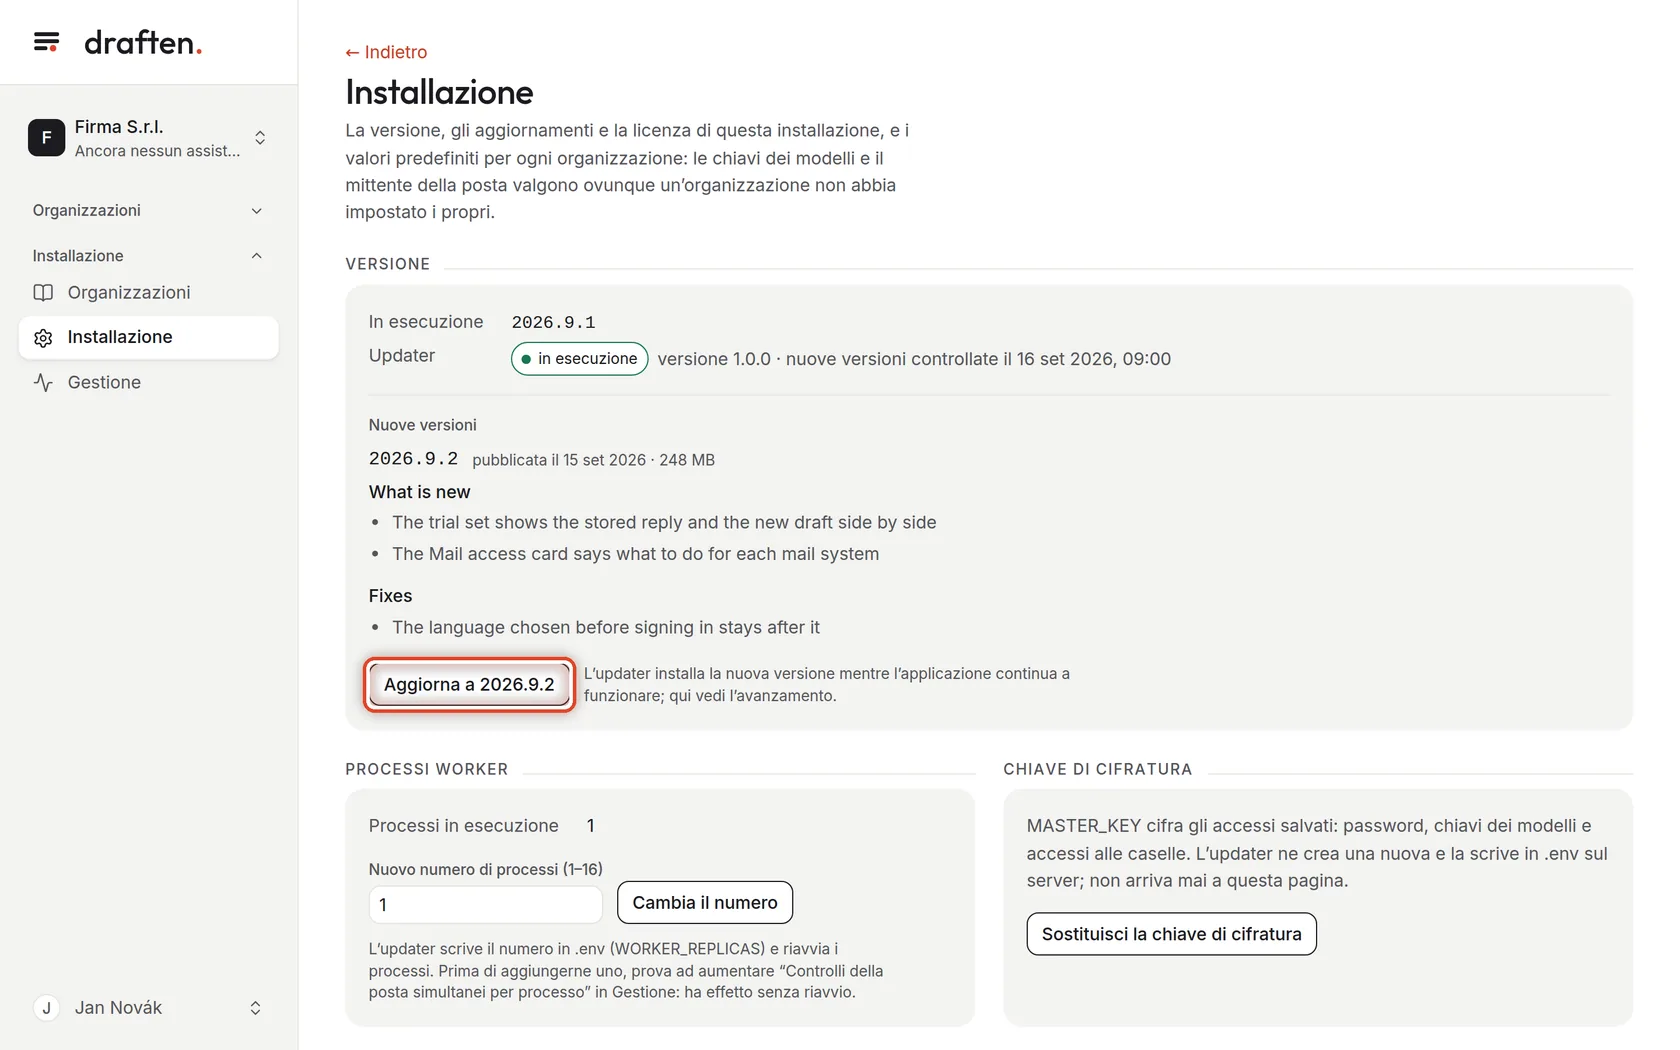
Task: Click the activity icon beside Gestione
Action: click(43, 383)
